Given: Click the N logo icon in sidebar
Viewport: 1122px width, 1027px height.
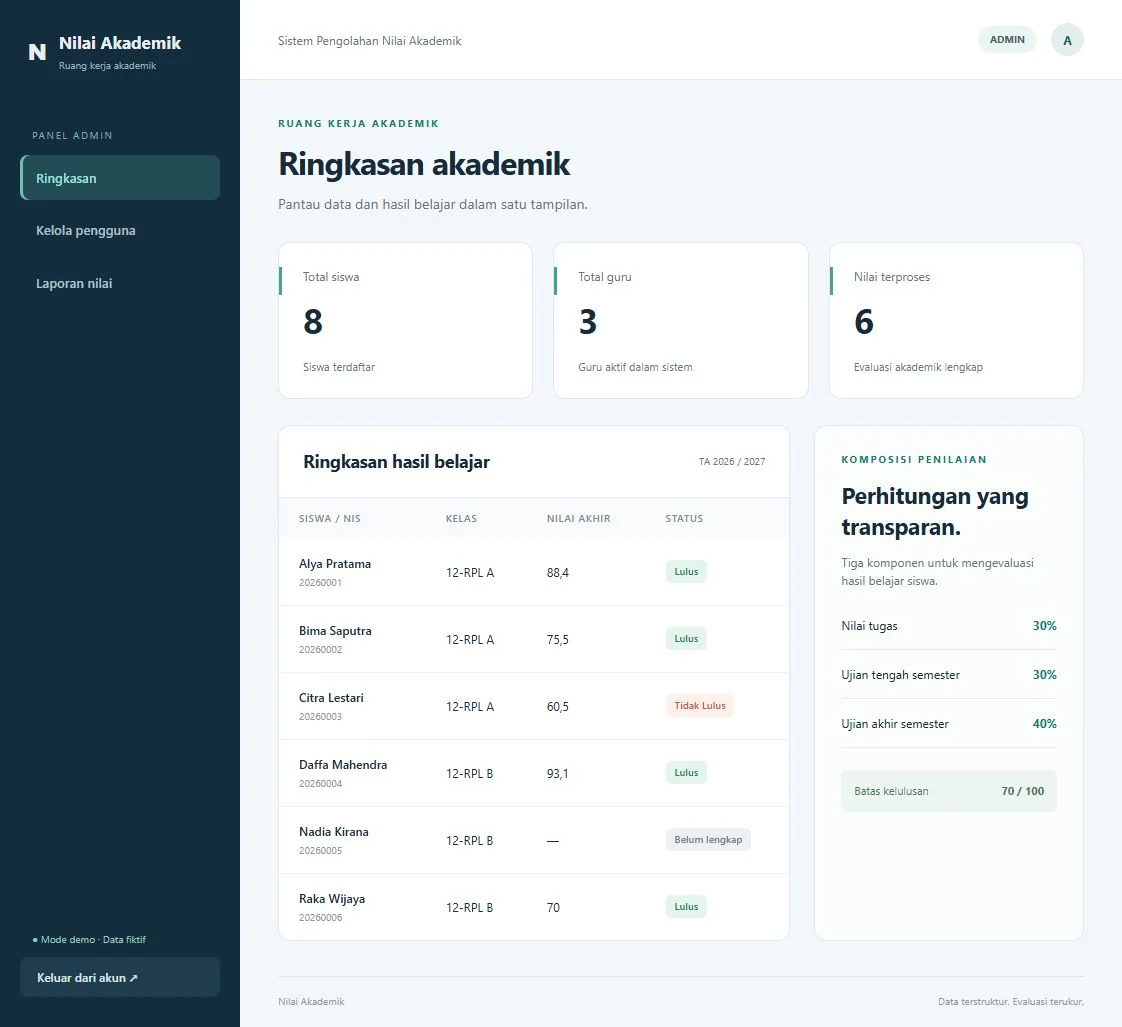Looking at the screenshot, I should (37, 52).
